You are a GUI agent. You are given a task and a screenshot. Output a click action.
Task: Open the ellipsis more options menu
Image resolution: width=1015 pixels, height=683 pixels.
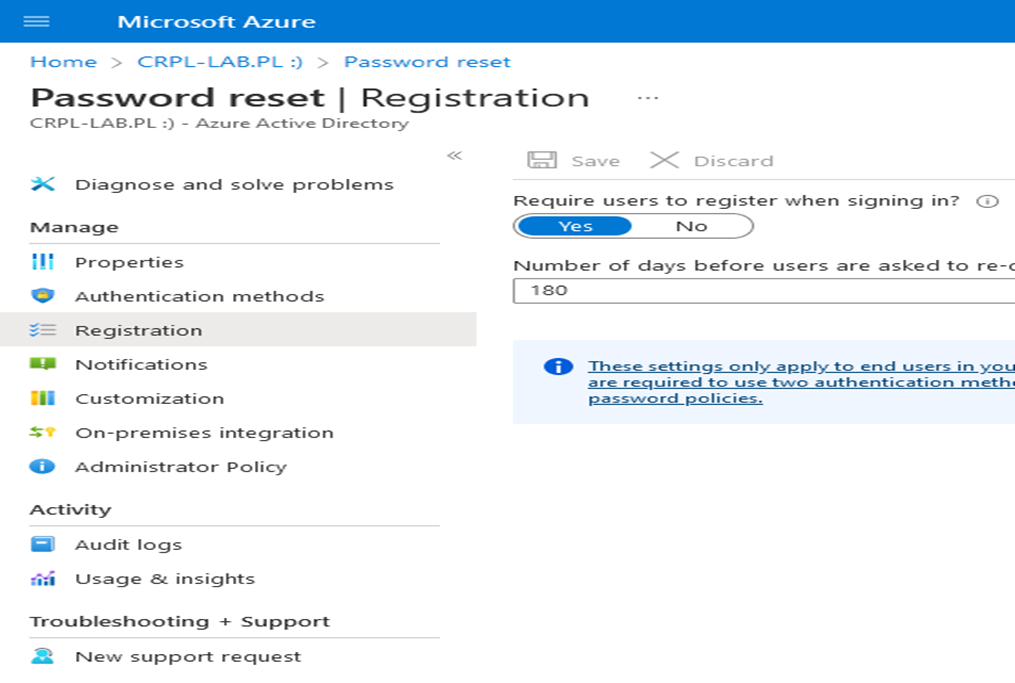coord(648,98)
